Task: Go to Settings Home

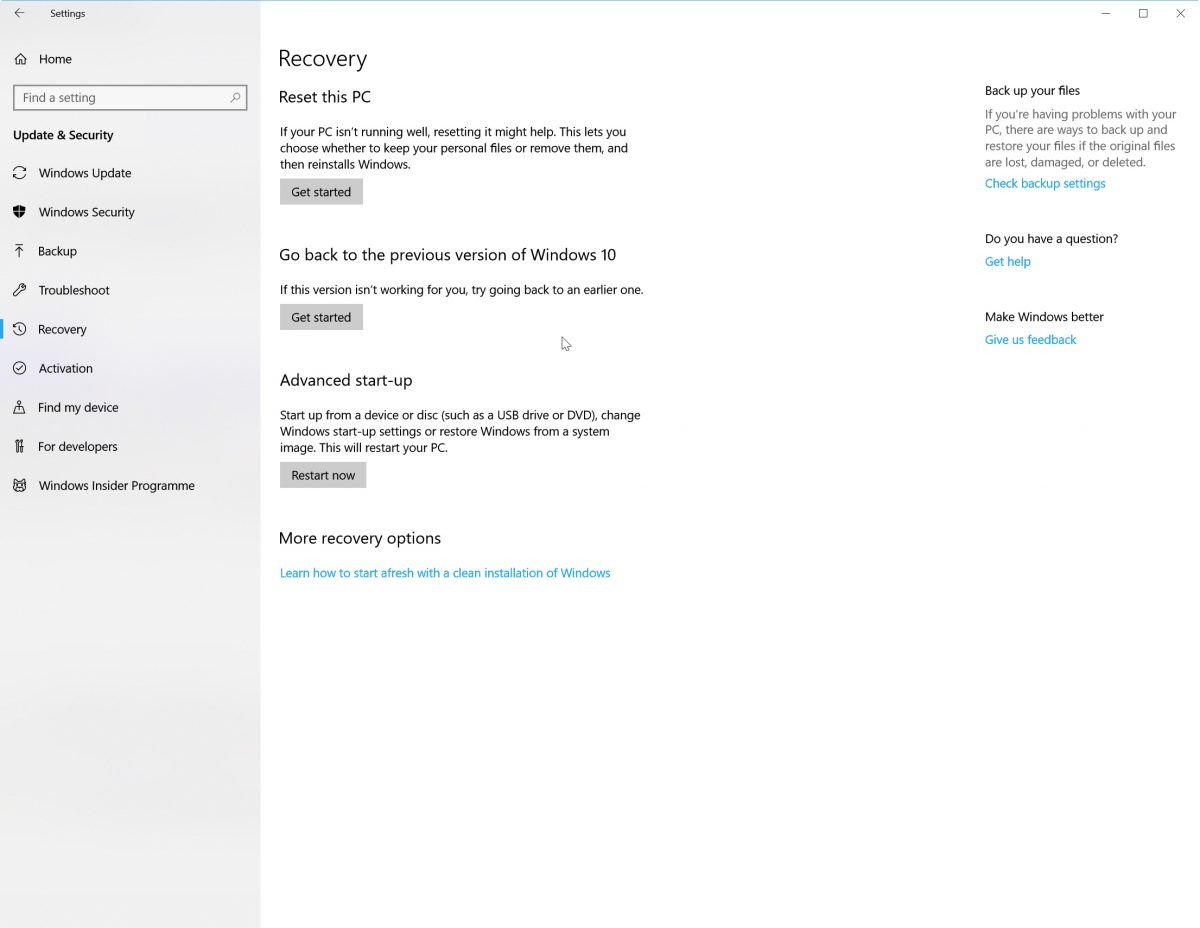Action: click(130, 59)
